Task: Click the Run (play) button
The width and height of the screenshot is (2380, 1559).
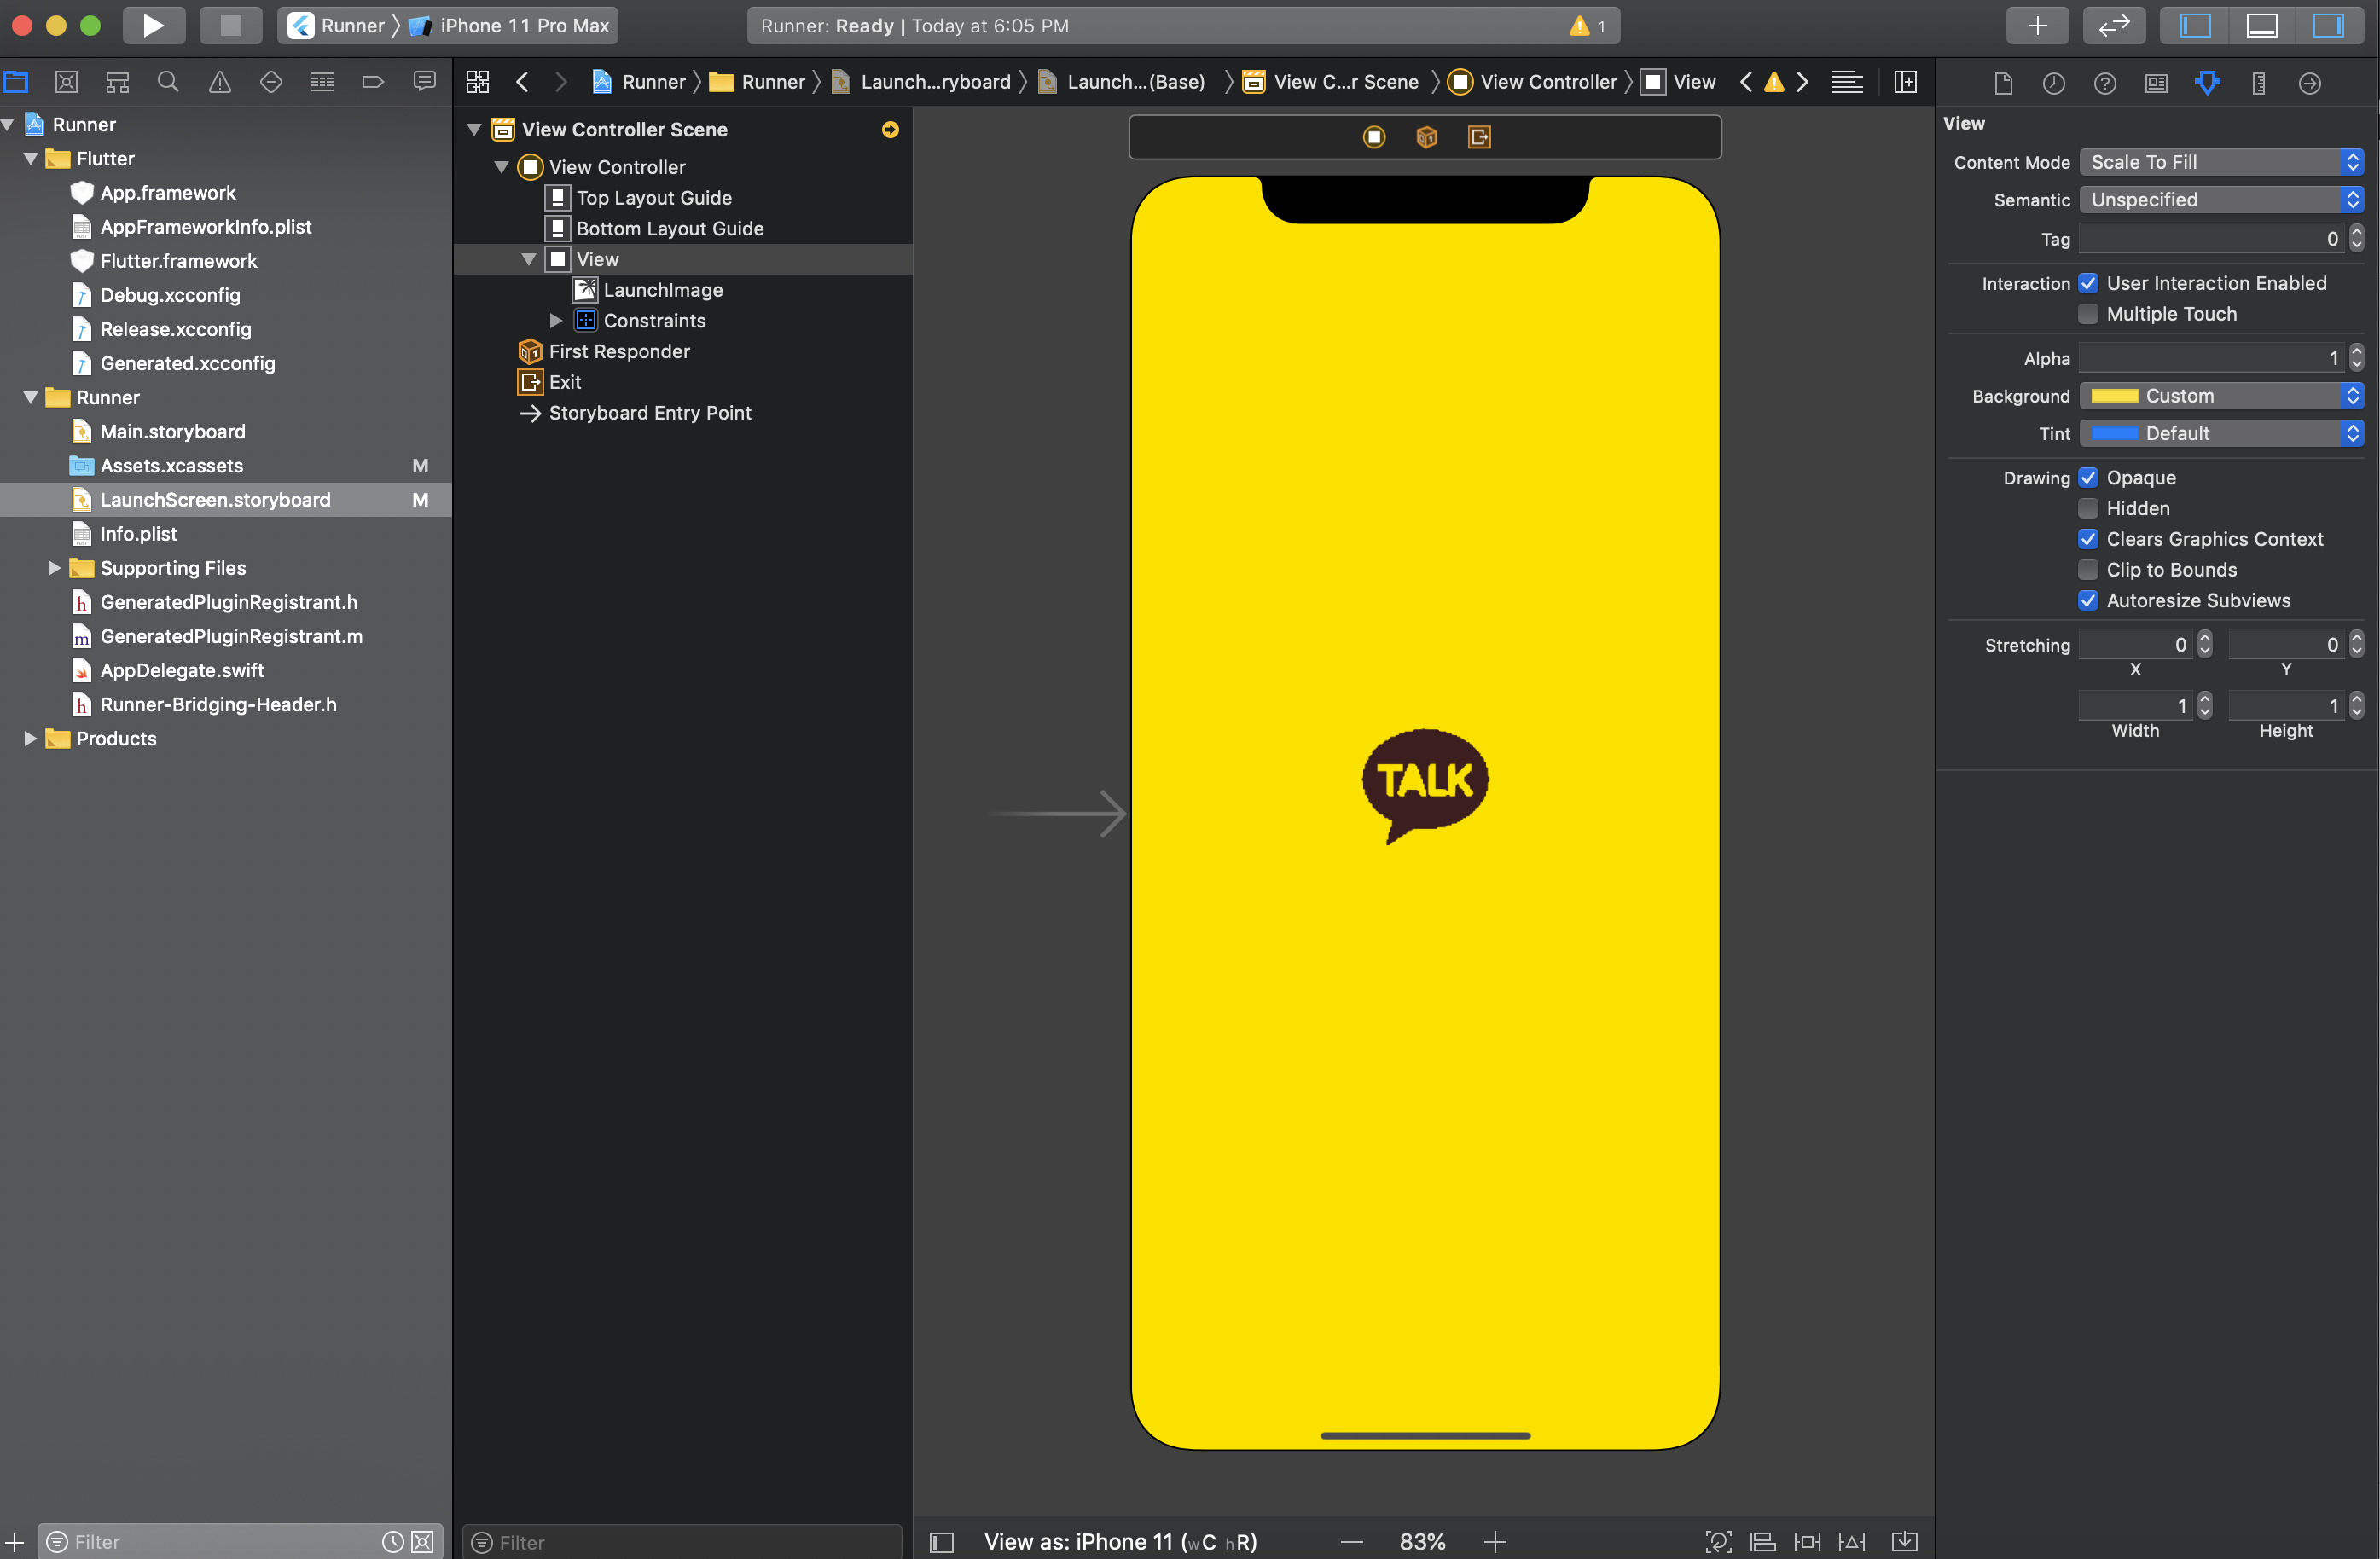Action: click(x=153, y=25)
